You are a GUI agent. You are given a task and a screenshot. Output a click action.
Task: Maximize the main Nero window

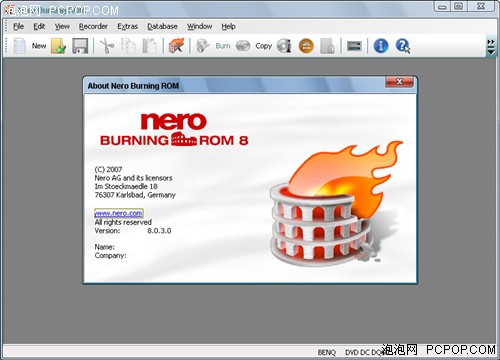tap(459, 7)
